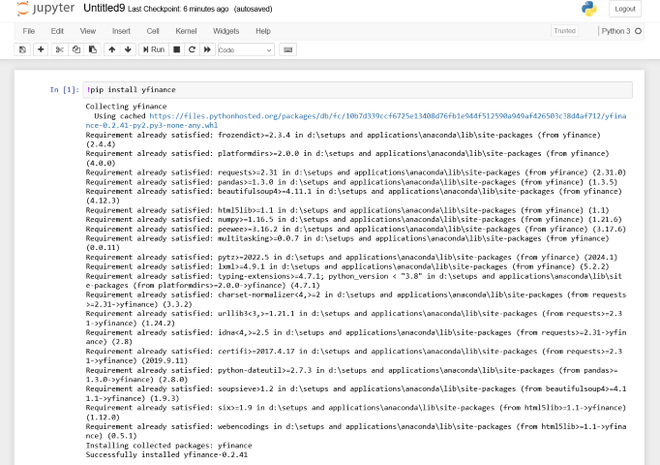This screenshot has height=465, width=660.
Task: Open the Kernel menu
Action: pos(186,31)
